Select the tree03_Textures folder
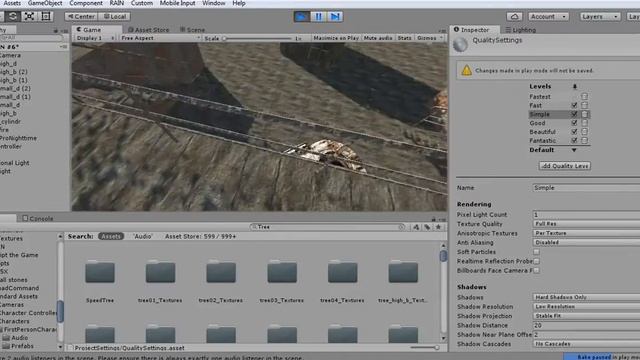The image size is (640, 360). pos(282,281)
